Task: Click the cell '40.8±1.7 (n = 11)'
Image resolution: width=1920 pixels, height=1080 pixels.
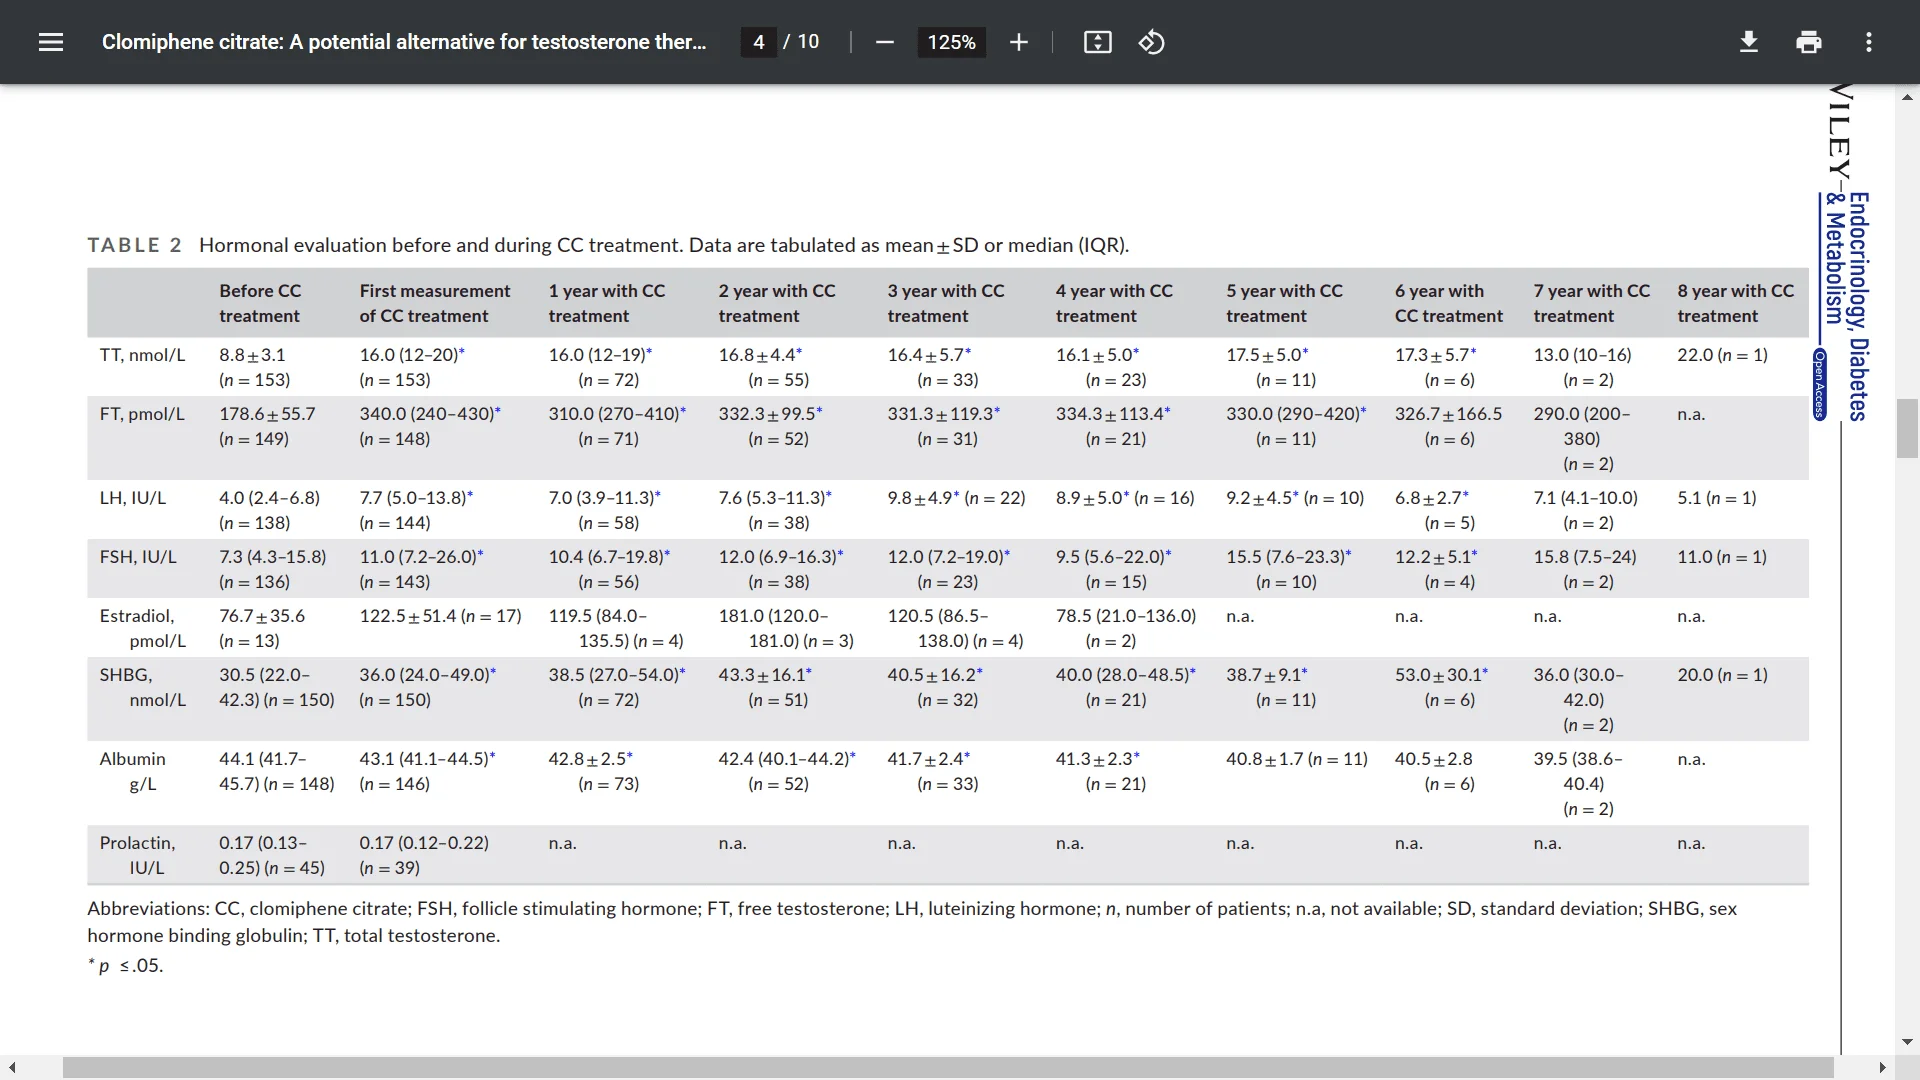Action: tap(1297, 759)
